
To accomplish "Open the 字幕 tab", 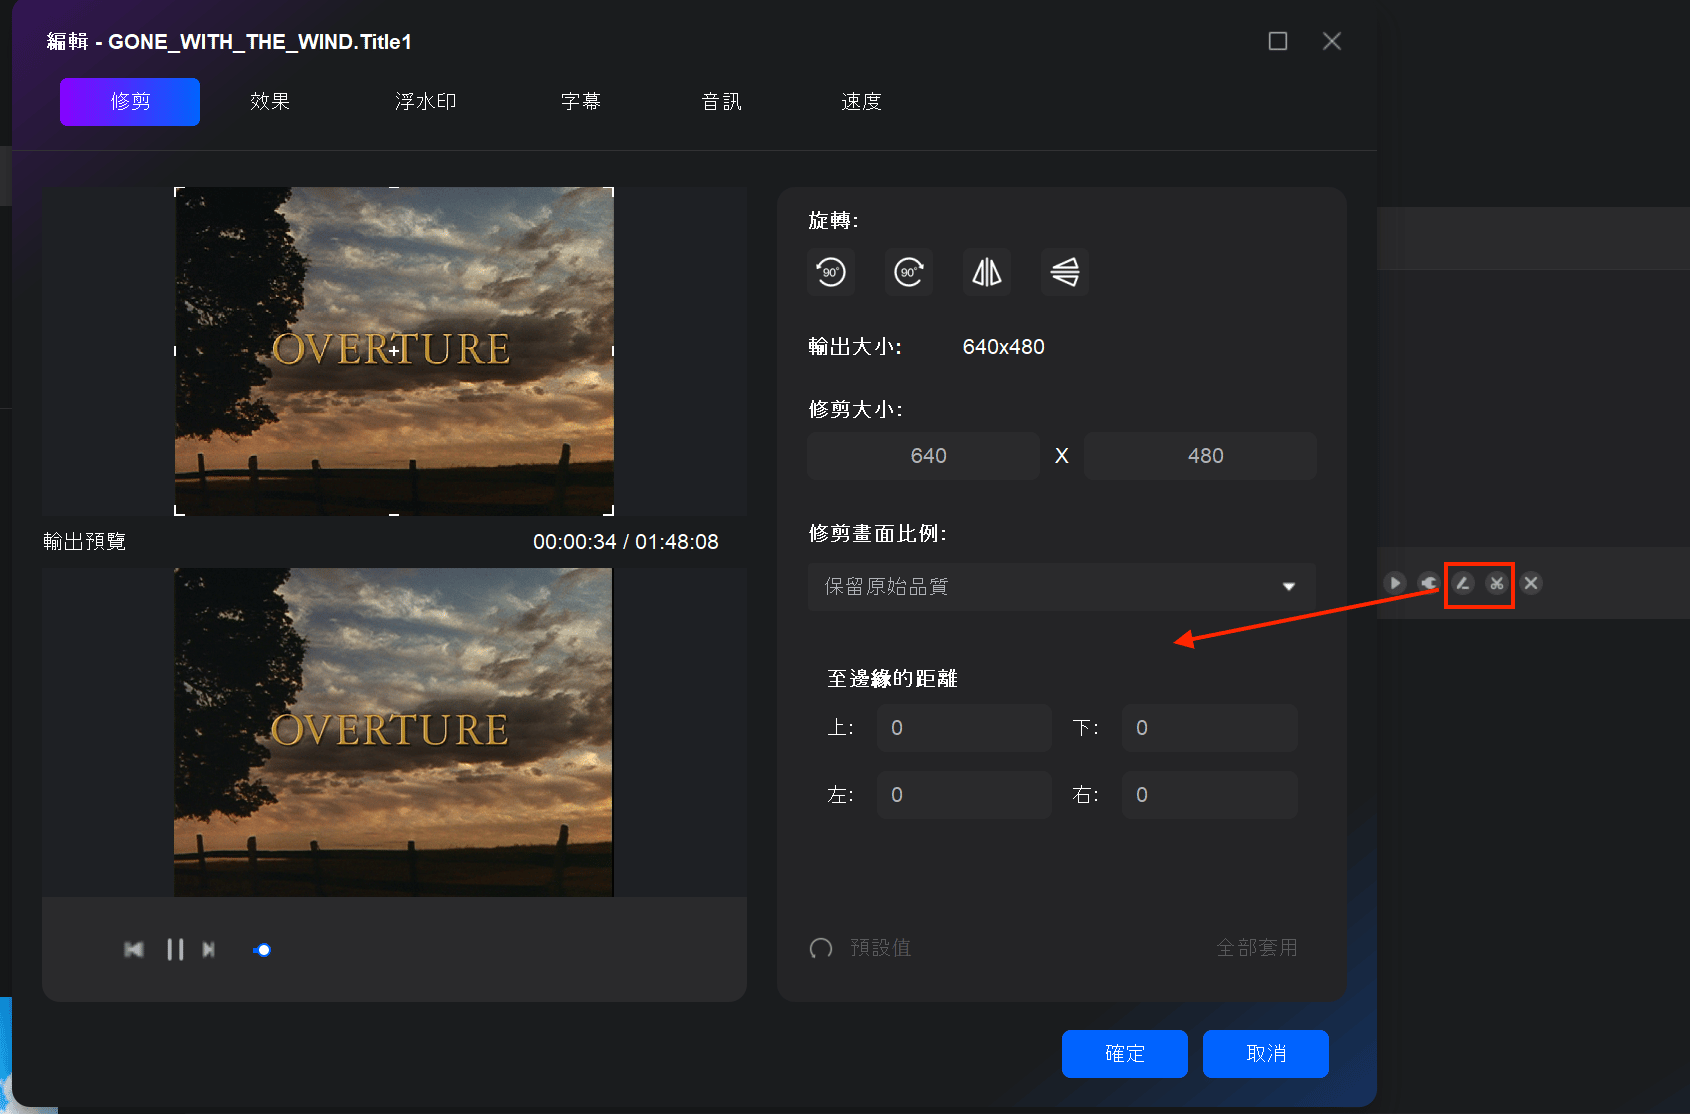I will pos(581,102).
